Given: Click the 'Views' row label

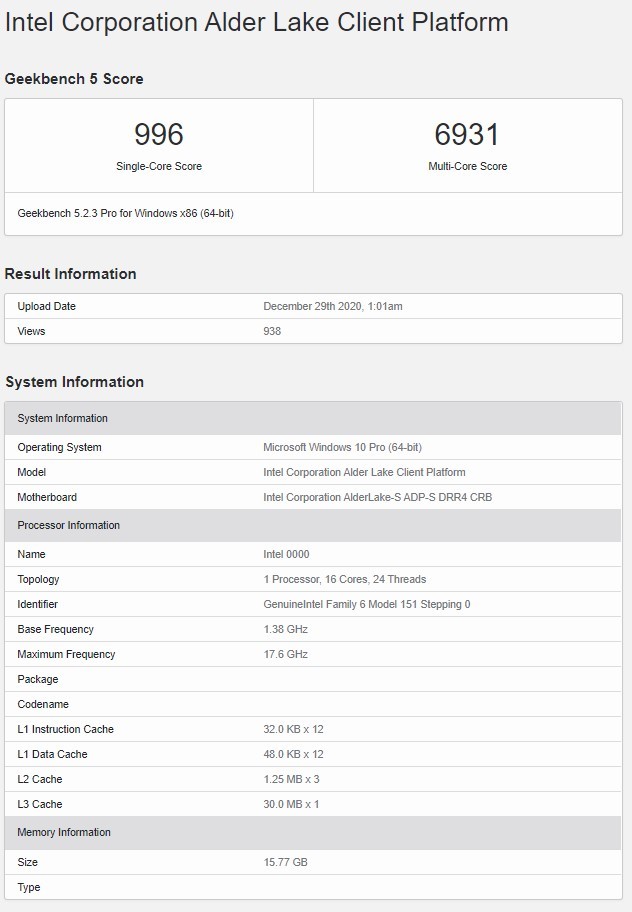Looking at the screenshot, I should click(31, 332).
